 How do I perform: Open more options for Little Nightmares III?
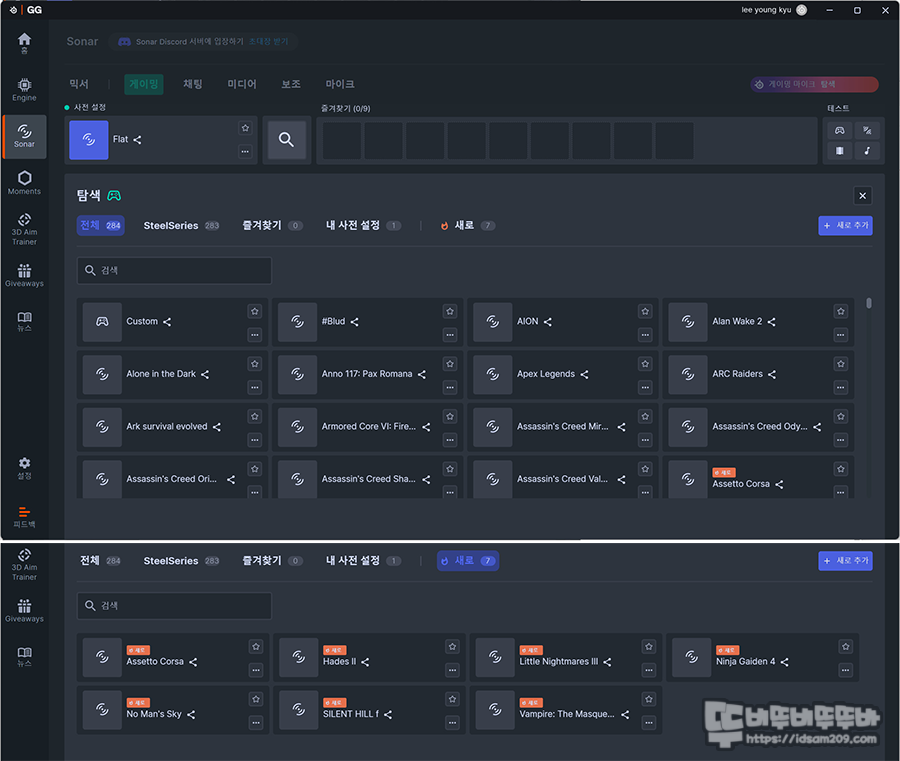tap(649, 670)
